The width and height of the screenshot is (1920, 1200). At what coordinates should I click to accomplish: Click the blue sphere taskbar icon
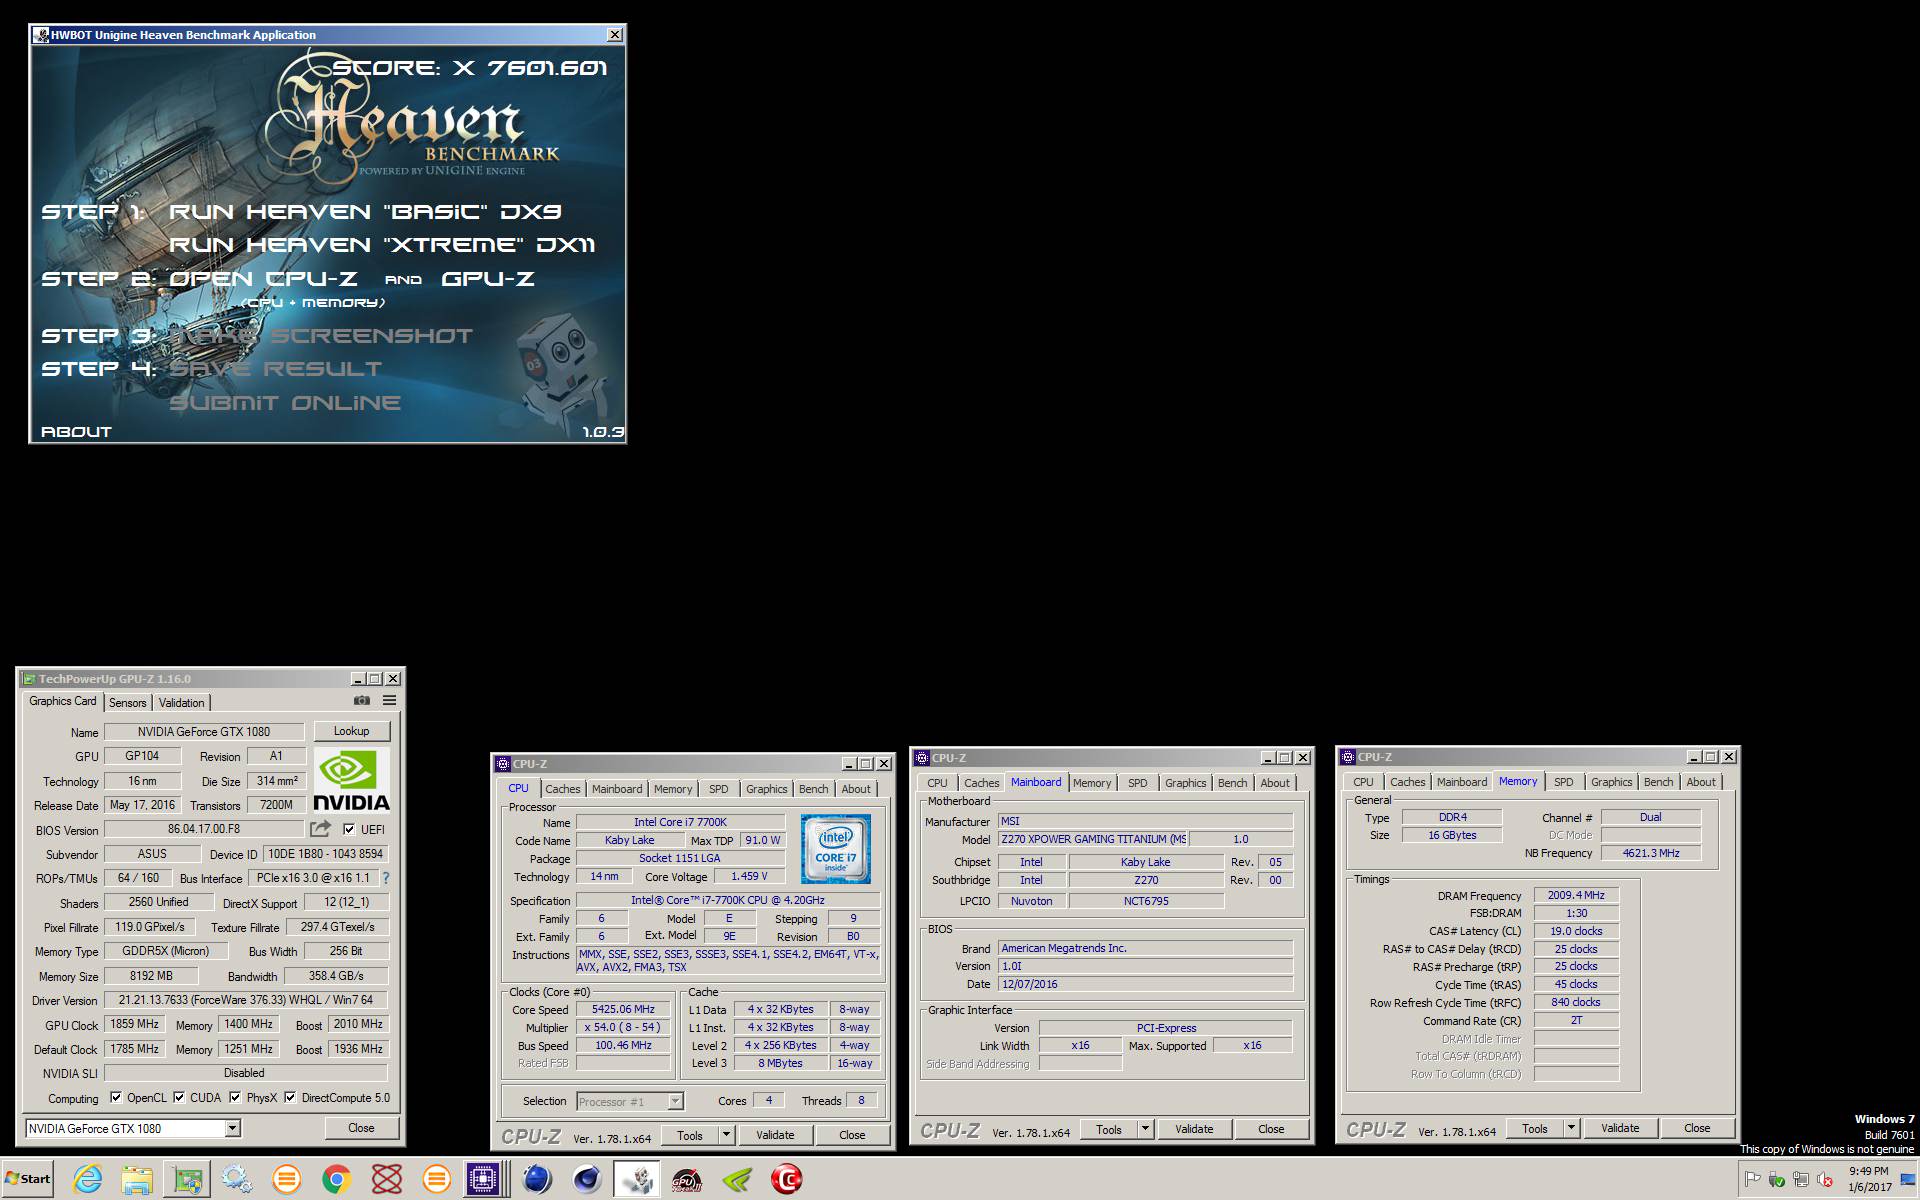click(x=537, y=1179)
